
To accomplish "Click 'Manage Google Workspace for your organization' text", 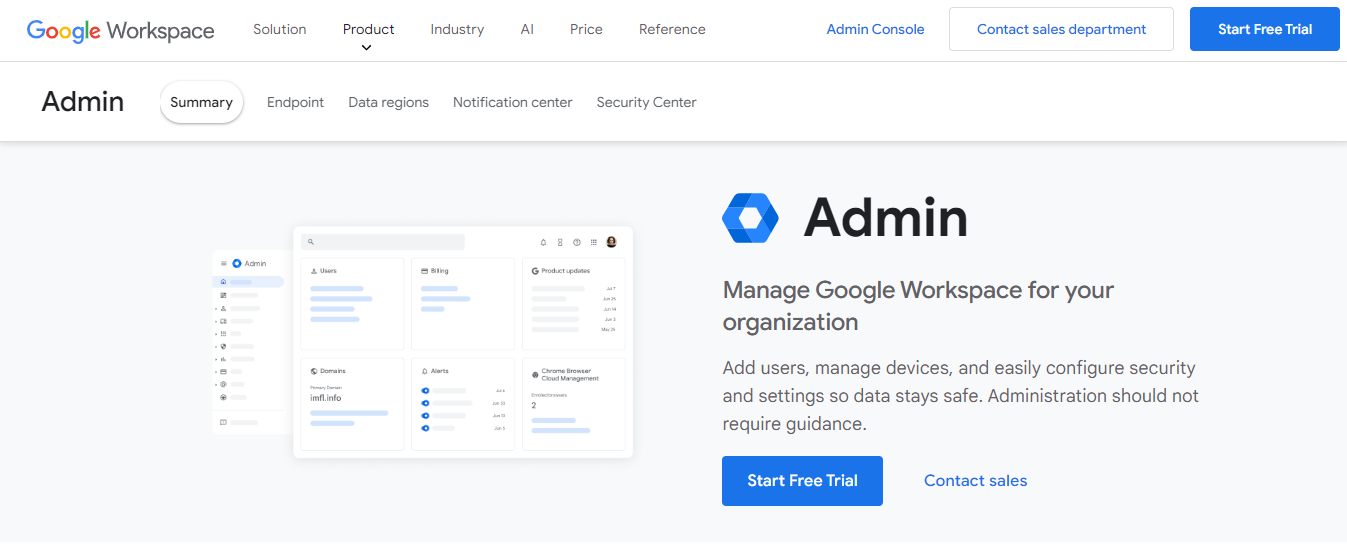I will (x=918, y=306).
